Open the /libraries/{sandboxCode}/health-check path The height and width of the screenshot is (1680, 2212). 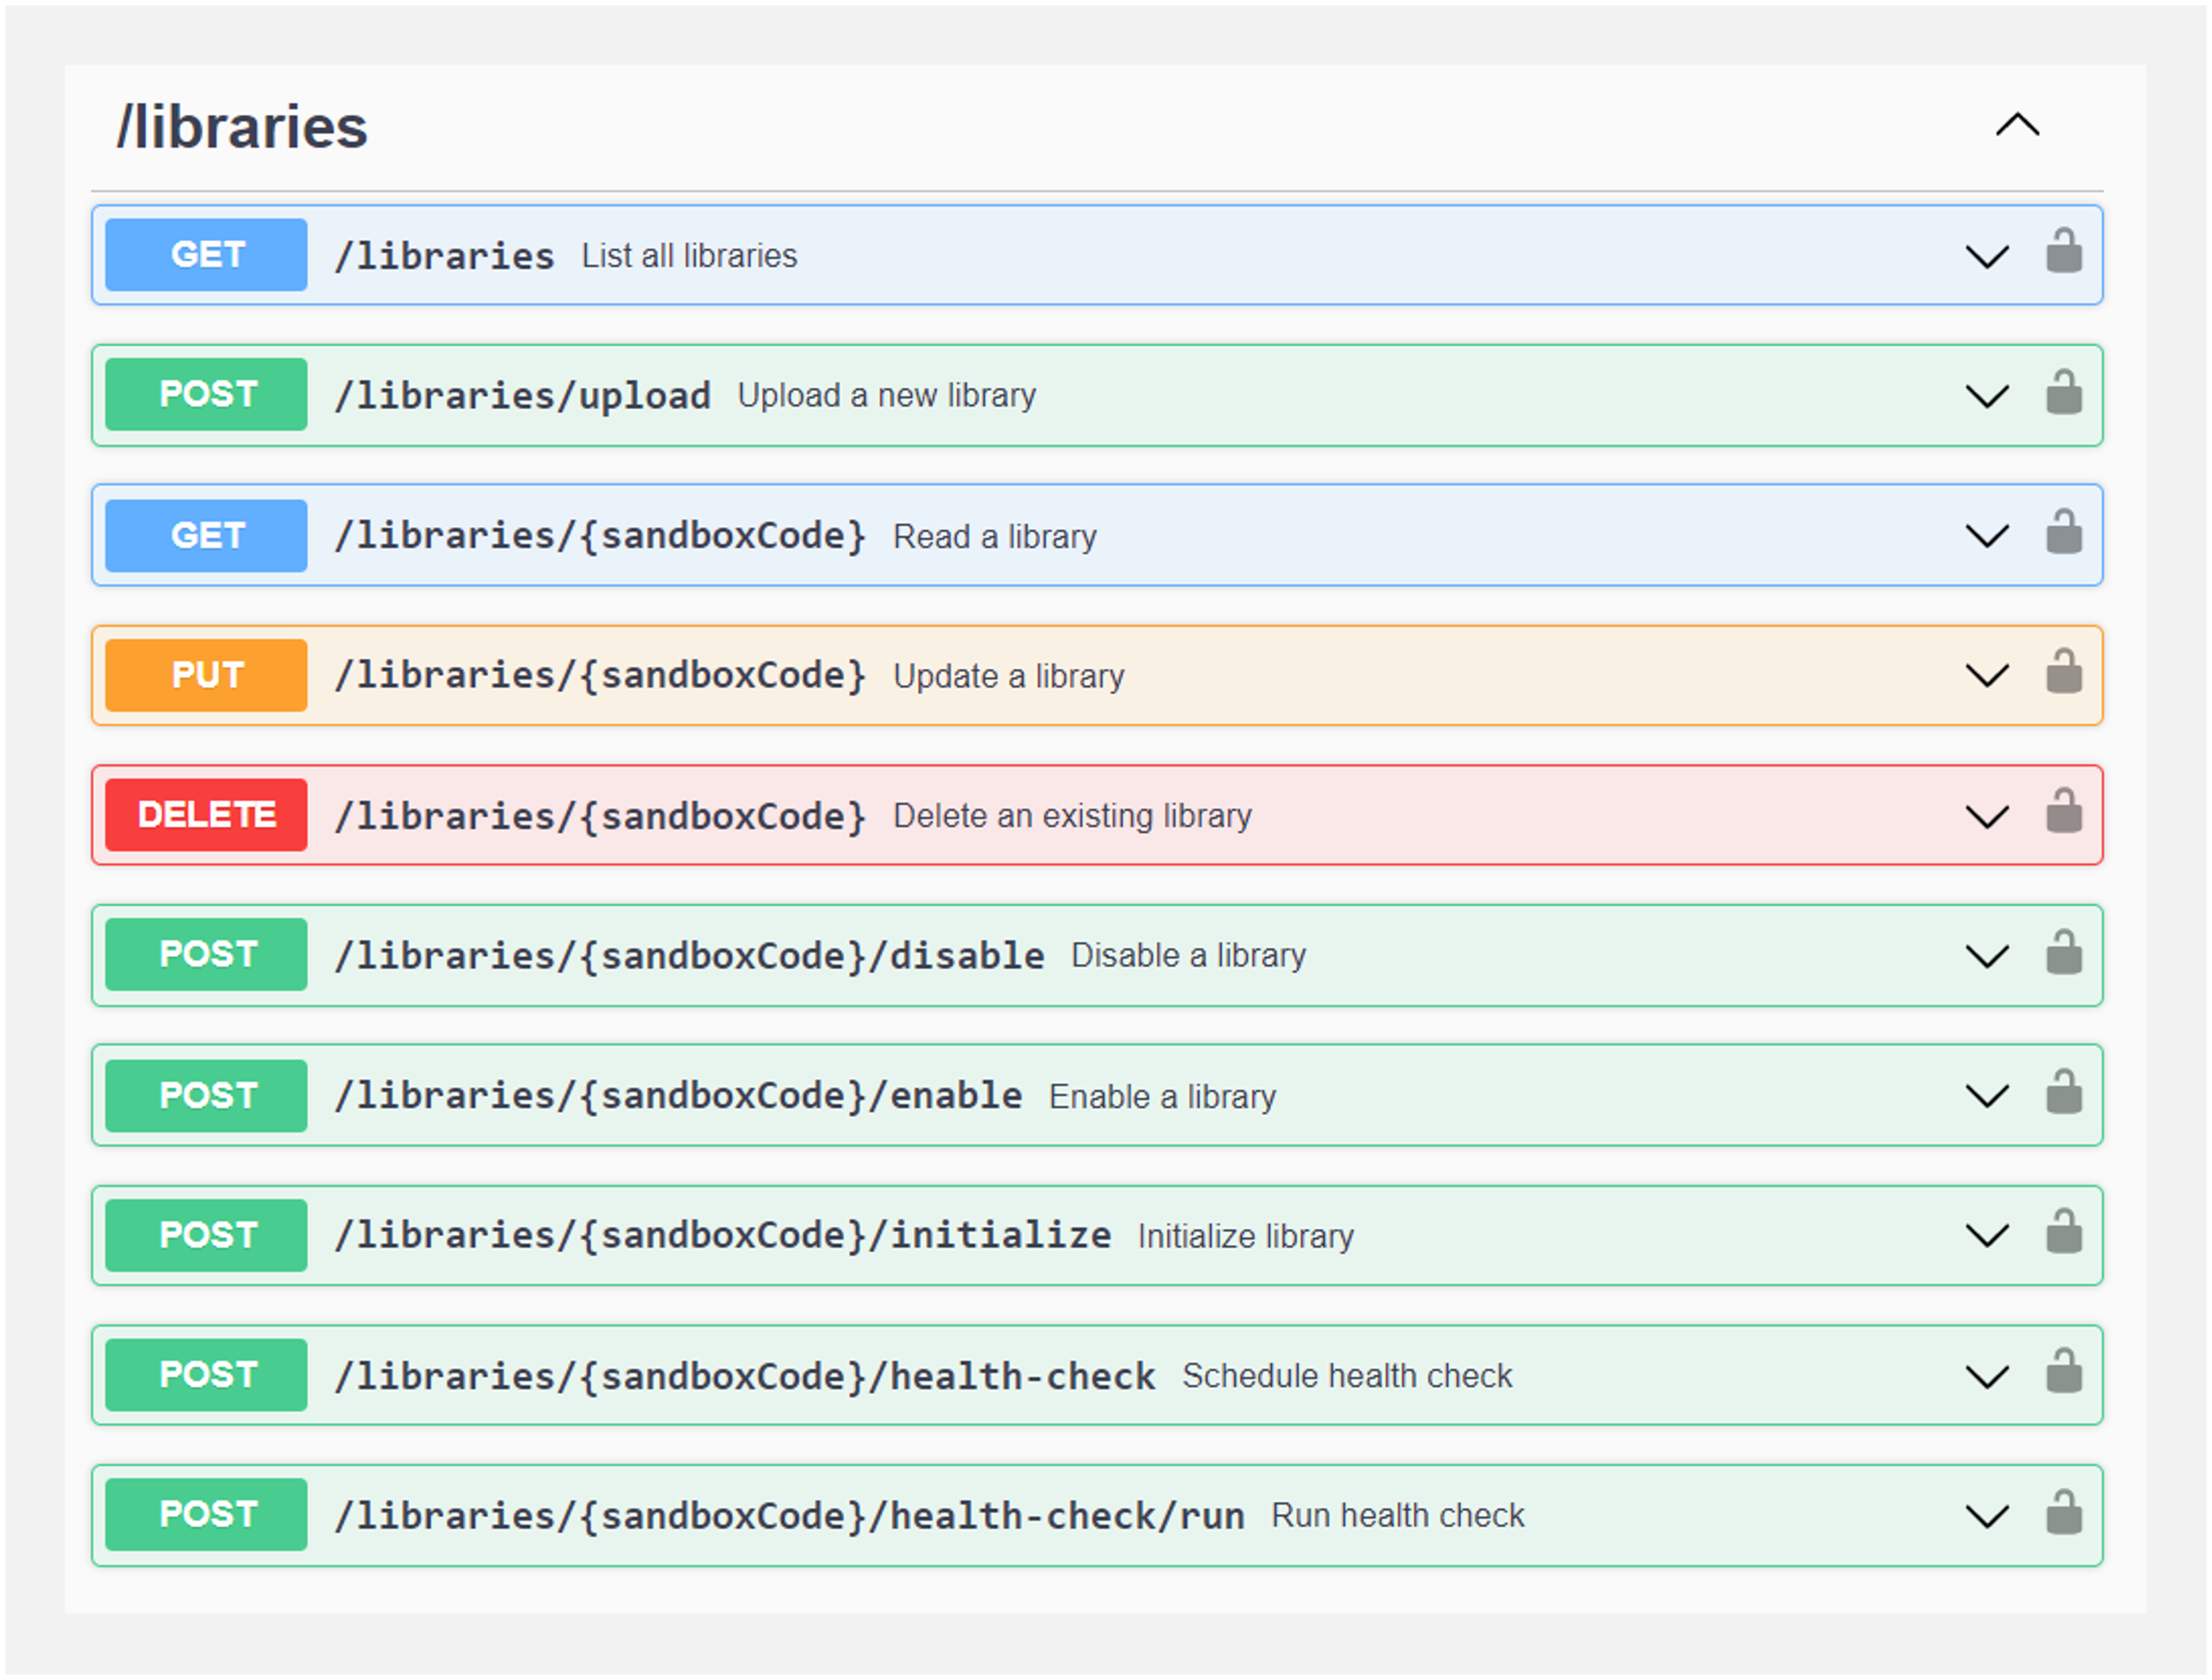pos(745,1377)
